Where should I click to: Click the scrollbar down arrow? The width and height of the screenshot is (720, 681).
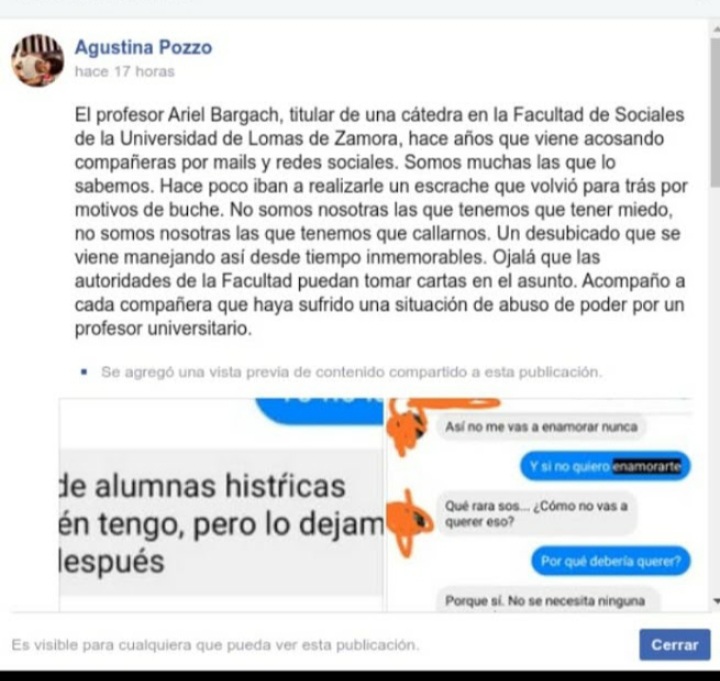point(716,600)
